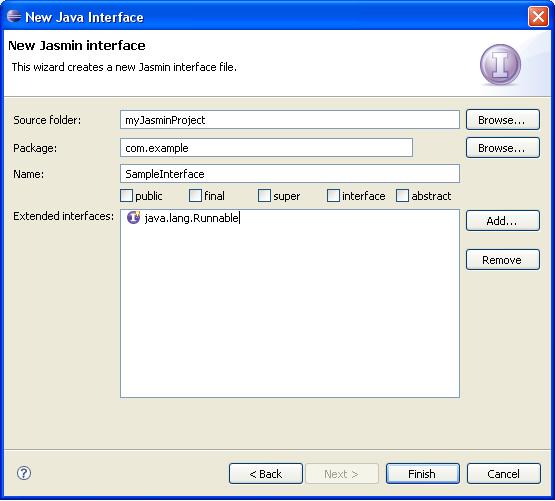Check the super modifier checkbox
The height and width of the screenshot is (501, 555).
pos(264,195)
